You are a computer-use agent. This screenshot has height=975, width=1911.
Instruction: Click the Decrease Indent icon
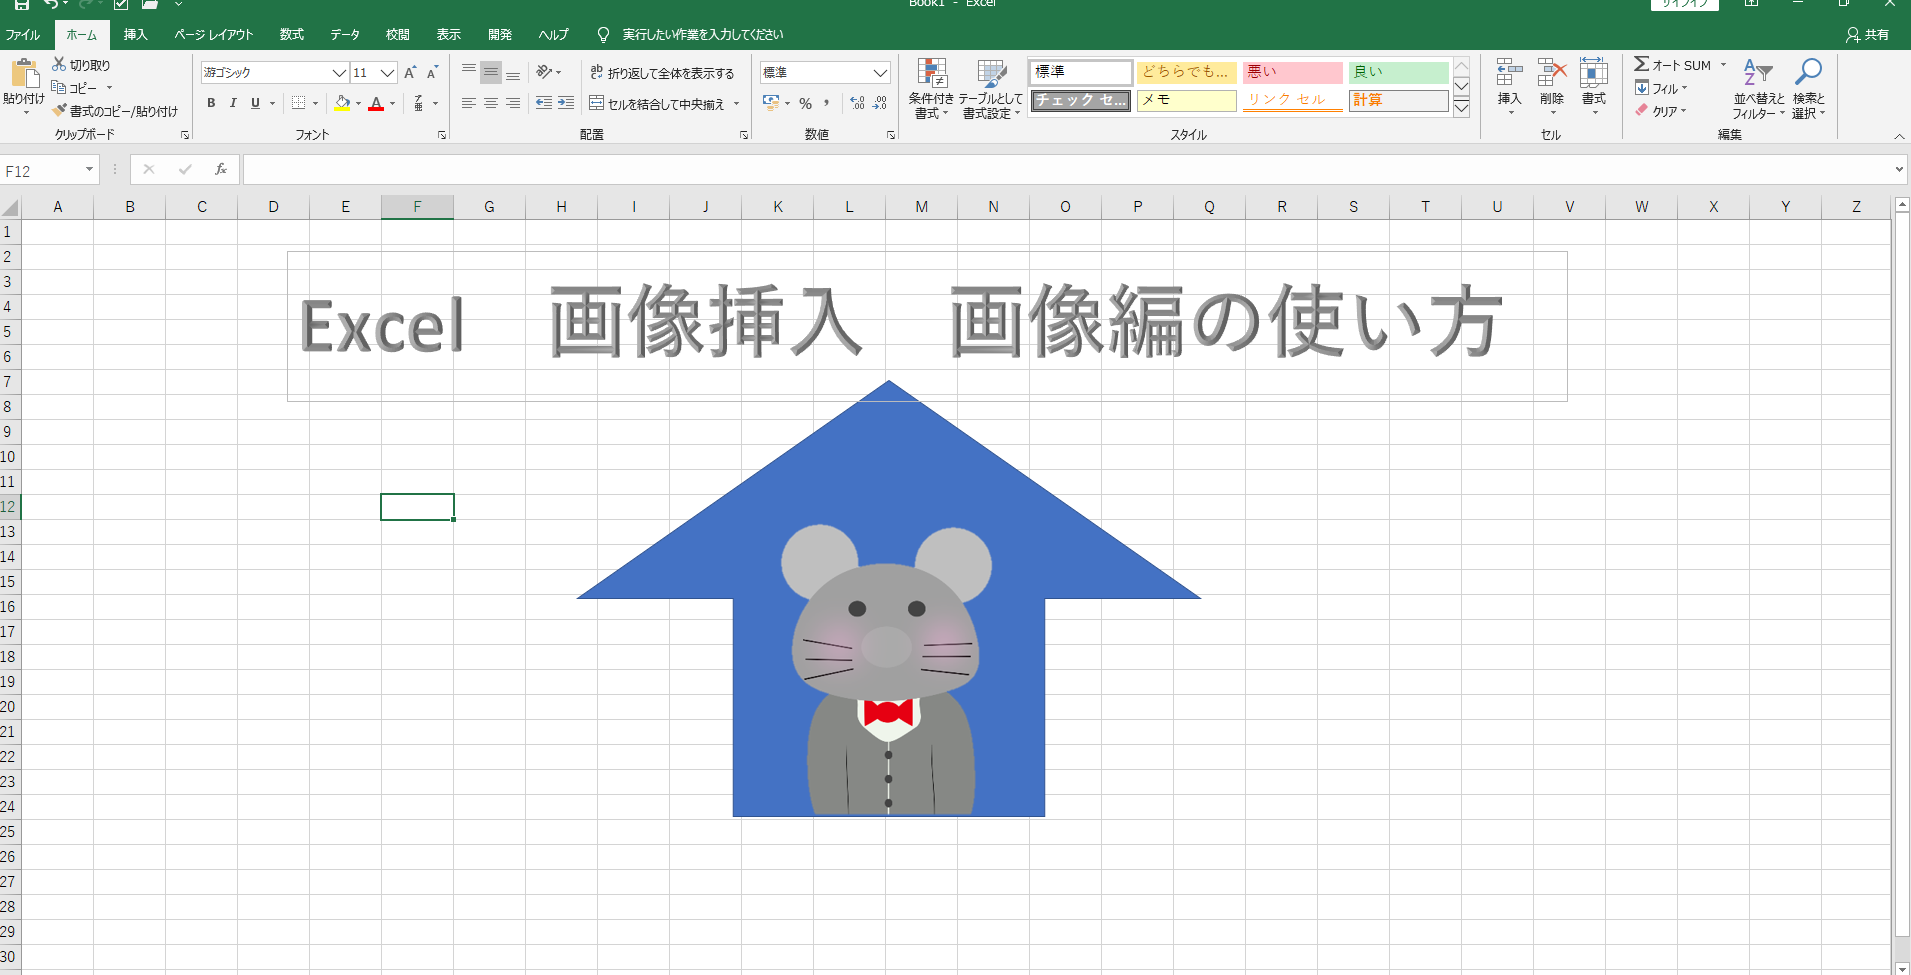point(544,103)
